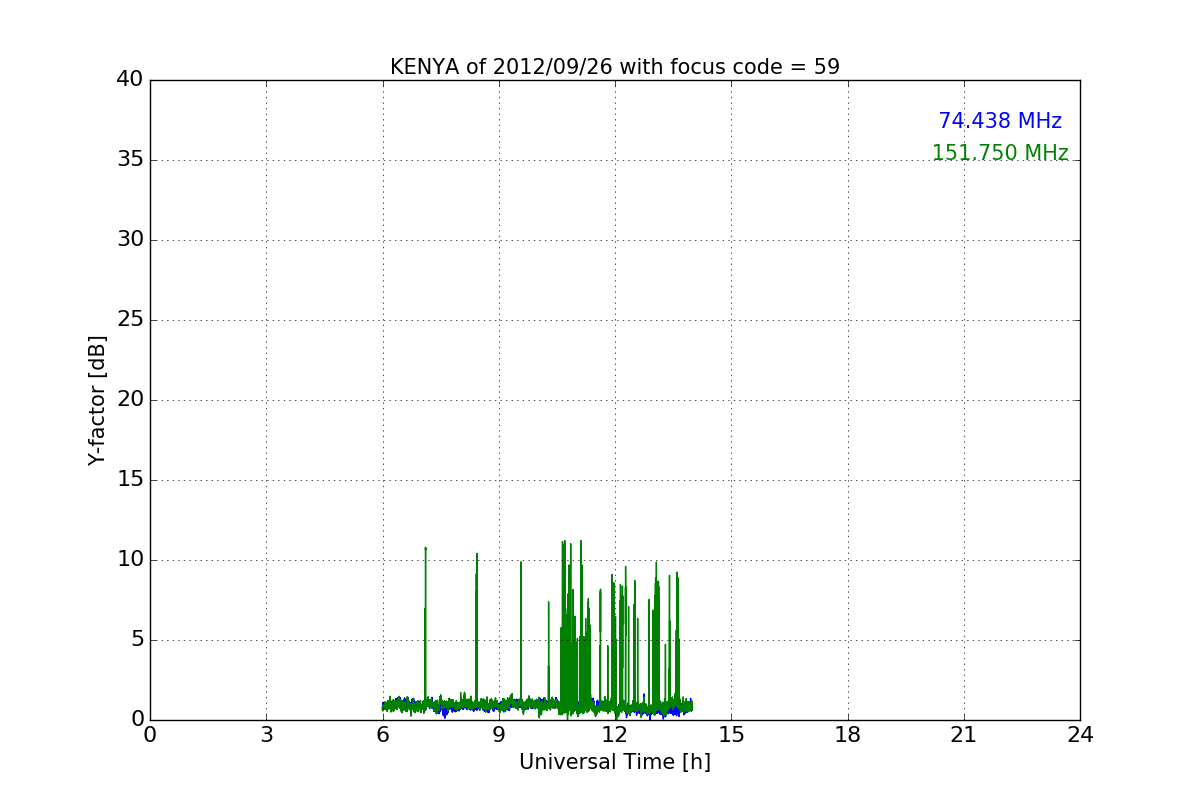Click the green spike just after 7 h

[x=425, y=625]
